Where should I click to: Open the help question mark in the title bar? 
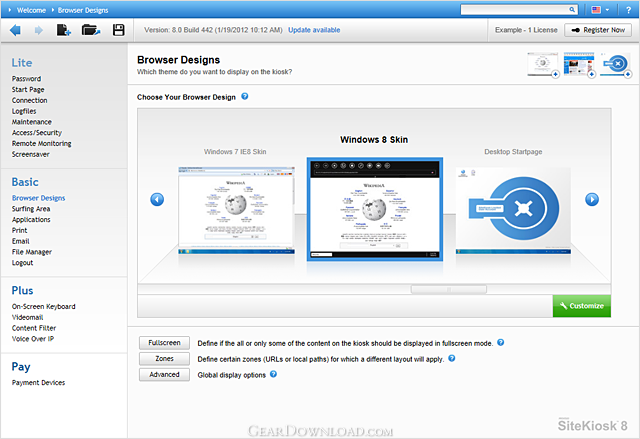tap(629, 10)
